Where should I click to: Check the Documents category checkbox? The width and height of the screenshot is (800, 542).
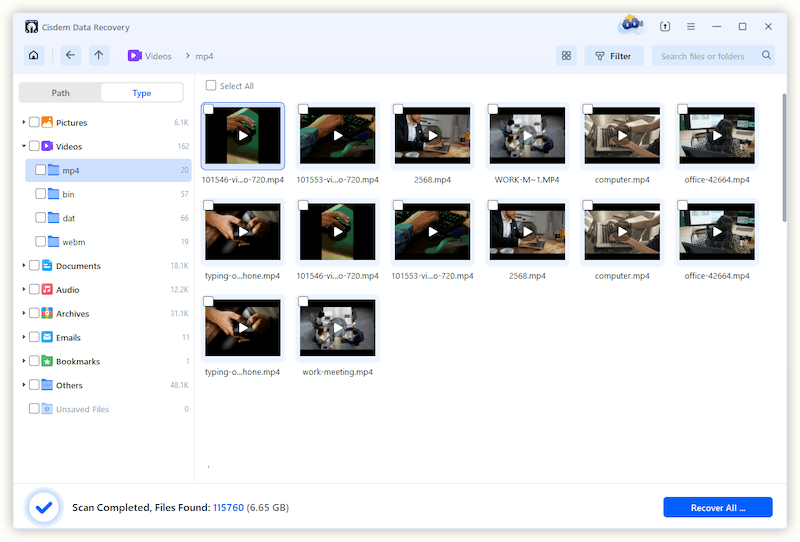click(34, 265)
